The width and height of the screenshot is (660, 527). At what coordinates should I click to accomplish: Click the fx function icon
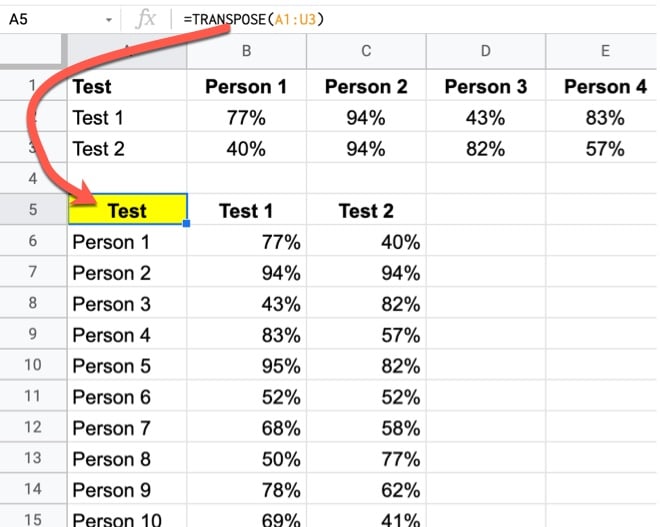[145, 19]
